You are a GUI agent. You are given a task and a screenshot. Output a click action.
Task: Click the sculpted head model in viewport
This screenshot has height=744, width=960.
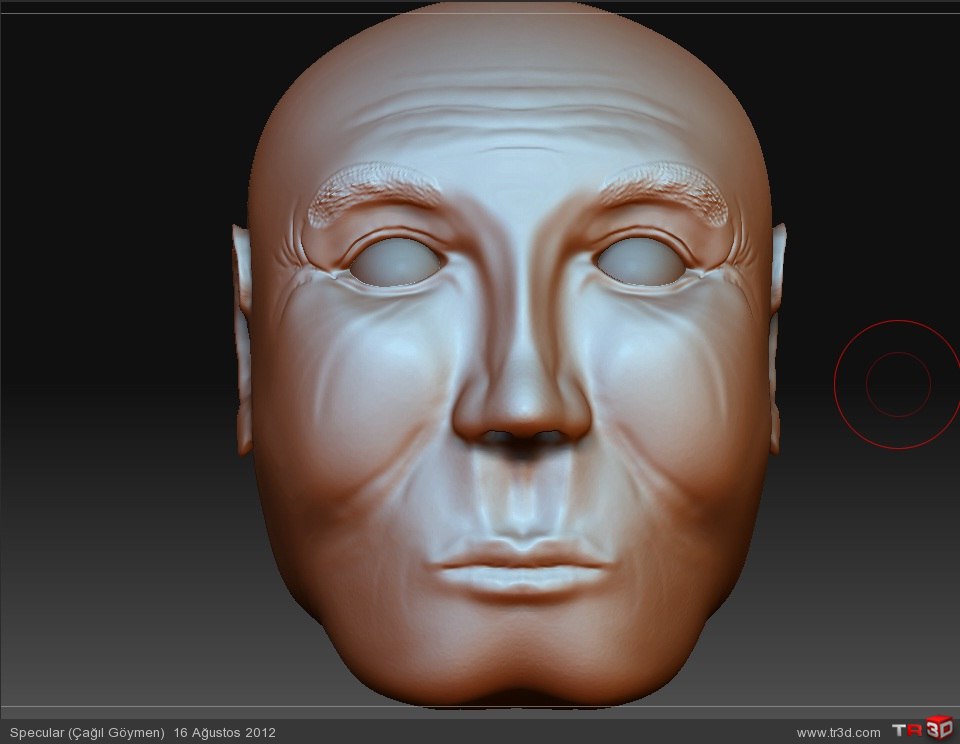click(509, 354)
